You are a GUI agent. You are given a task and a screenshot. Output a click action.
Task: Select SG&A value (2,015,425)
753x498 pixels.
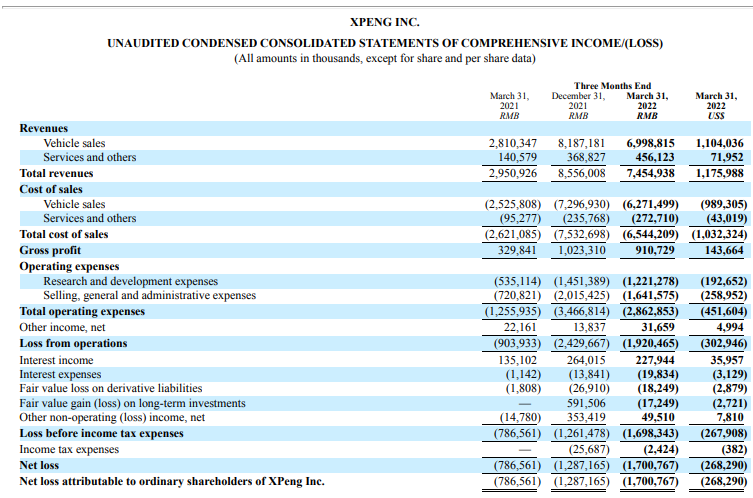click(x=582, y=295)
